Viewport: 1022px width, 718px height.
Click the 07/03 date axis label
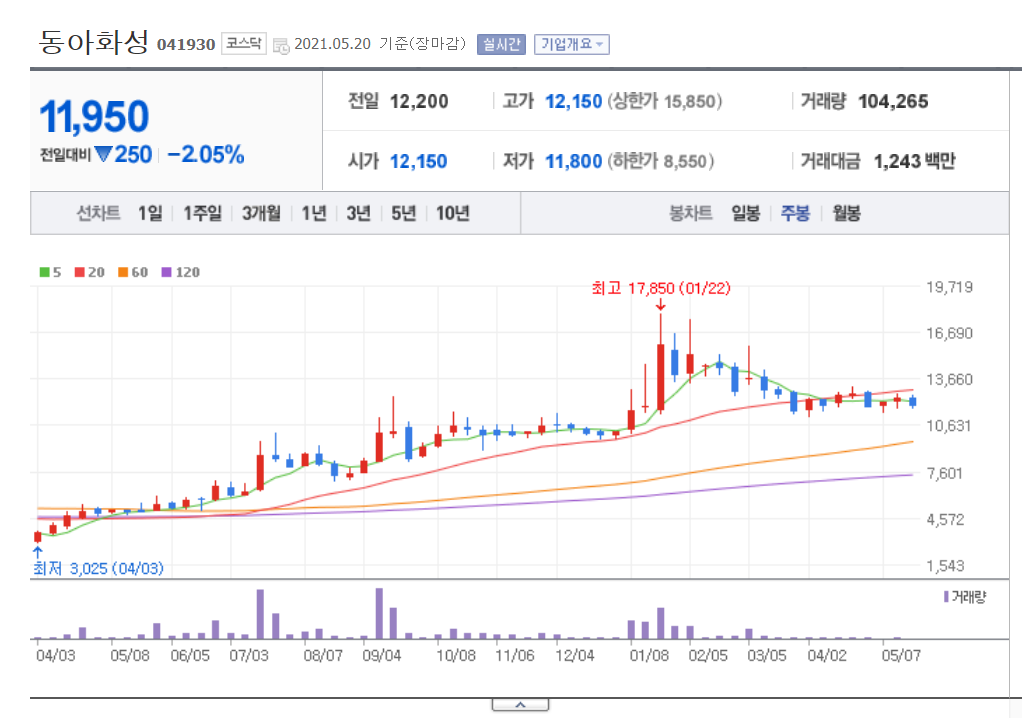[249, 655]
